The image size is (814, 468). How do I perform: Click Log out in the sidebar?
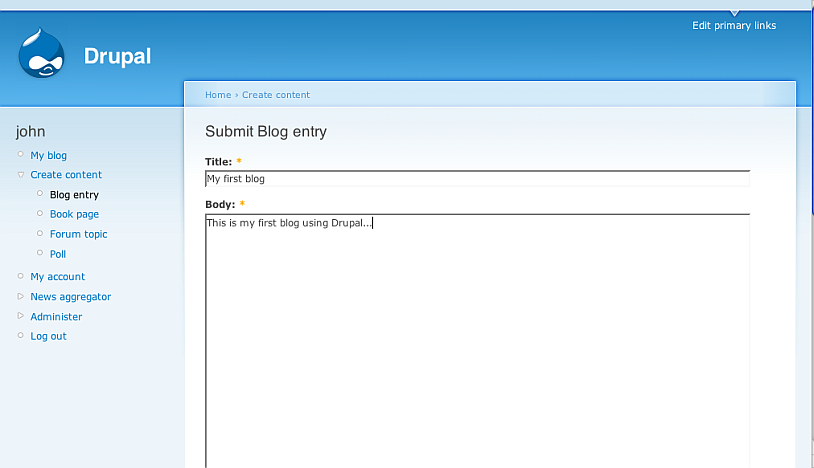point(48,336)
